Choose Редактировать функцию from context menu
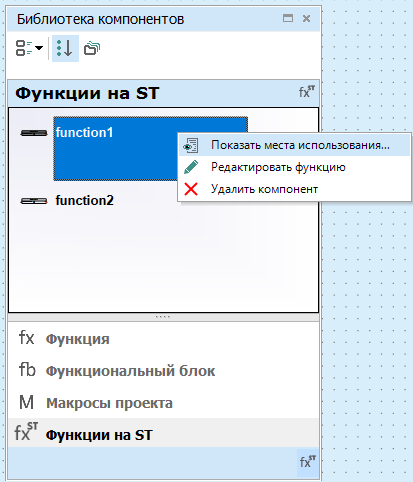This screenshot has height=482, width=413. point(294,167)
